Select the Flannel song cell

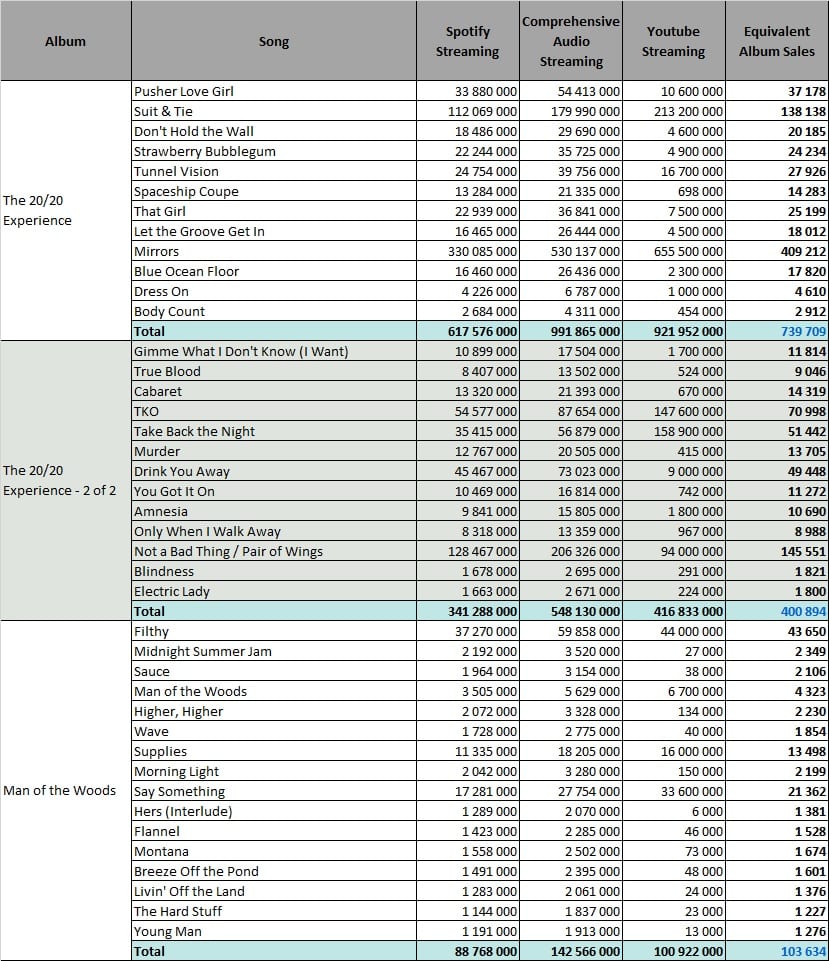pos(274,832)
